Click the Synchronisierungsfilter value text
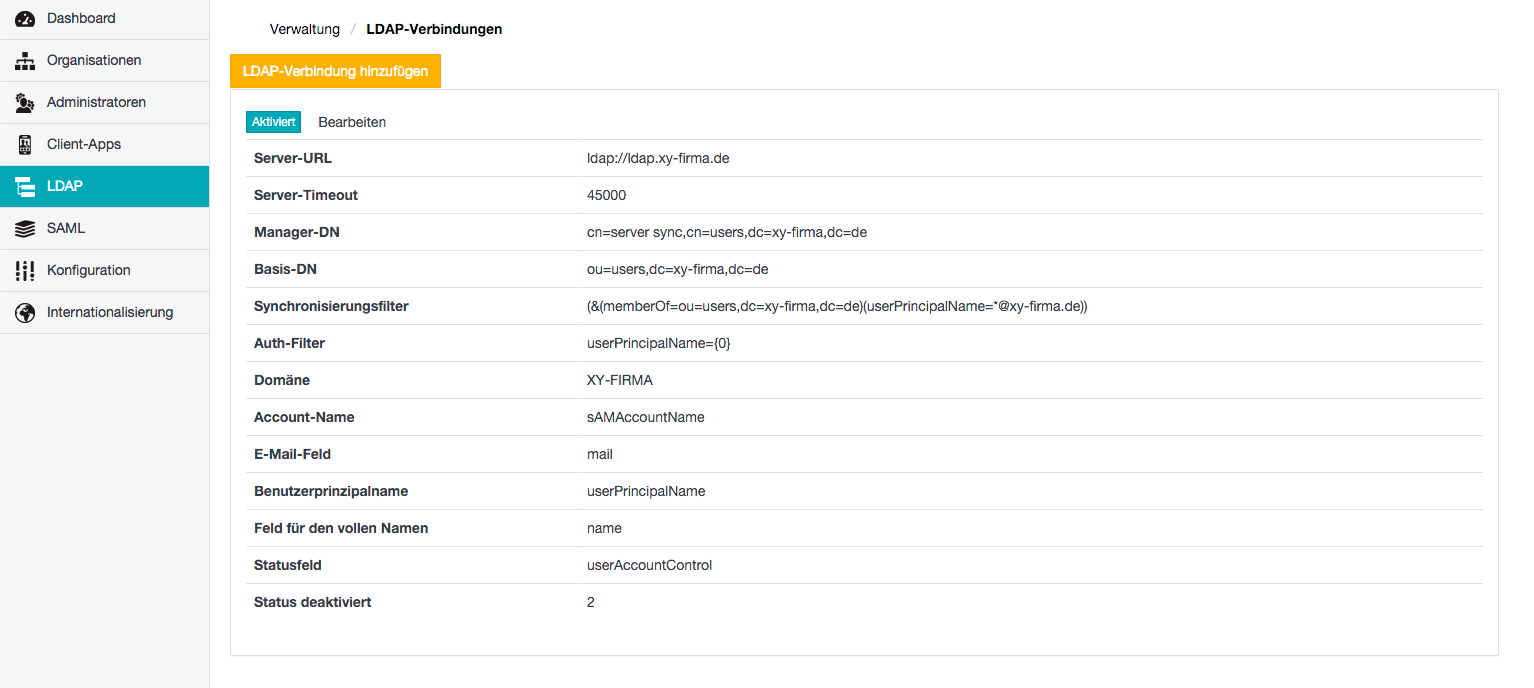Image resolution: width=1534 pixels, height=688 pixels. [x=837, y=306]
